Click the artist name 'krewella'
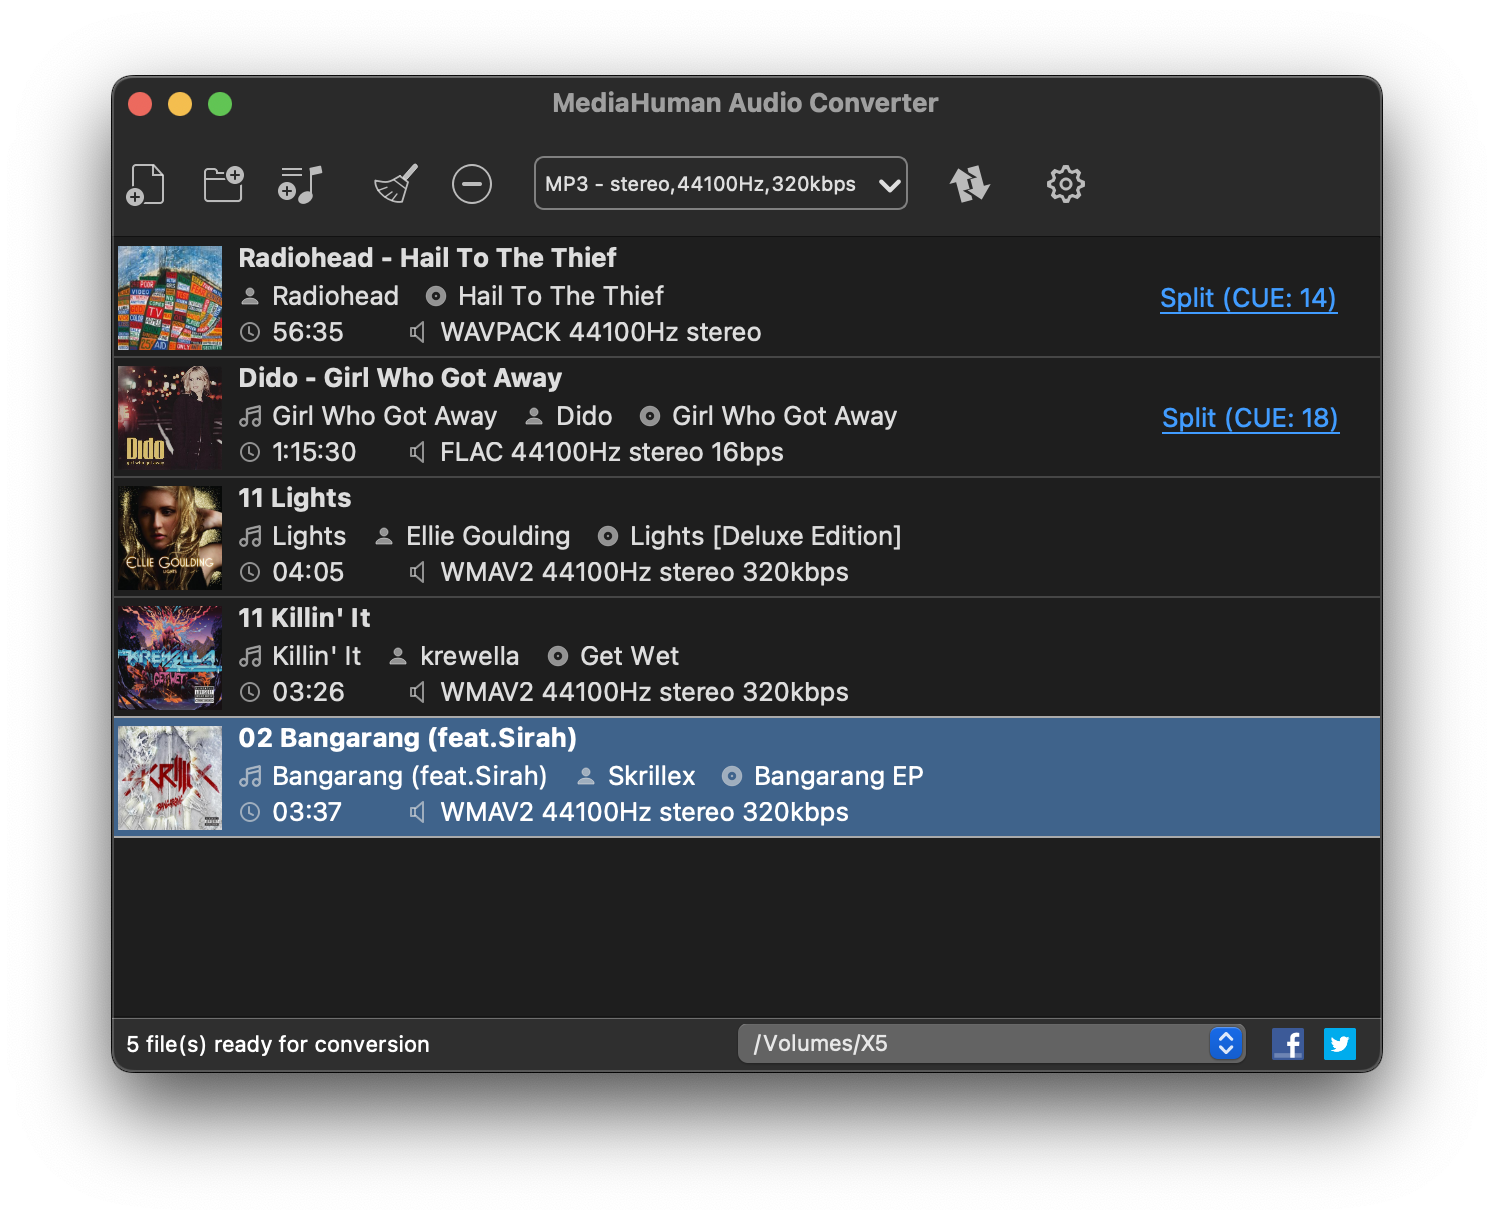The width and height of the screenshot is (1494, 1220). tap(469, 656)
